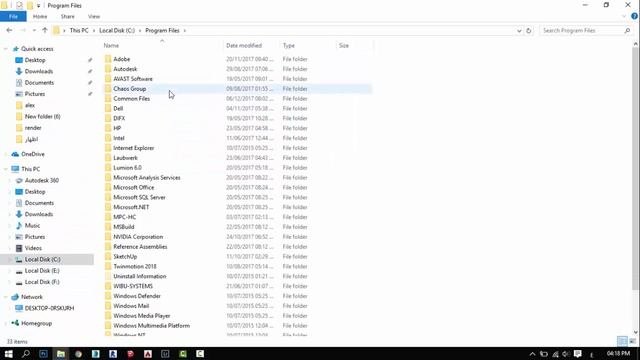The height and width of the screenshot is (360, 640).
Task: Select the Lumion 6.0 folder icon
Action: [108, 168]
